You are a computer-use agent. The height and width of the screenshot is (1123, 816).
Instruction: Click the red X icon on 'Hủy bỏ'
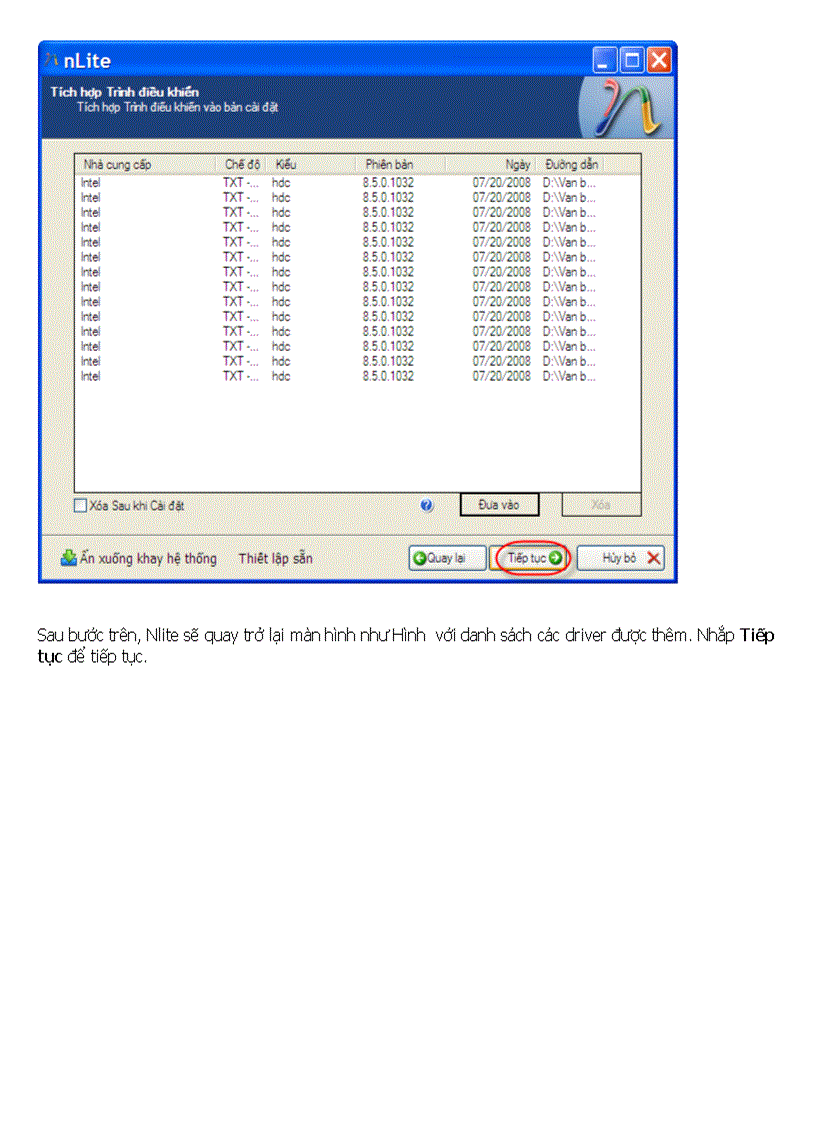654,558
